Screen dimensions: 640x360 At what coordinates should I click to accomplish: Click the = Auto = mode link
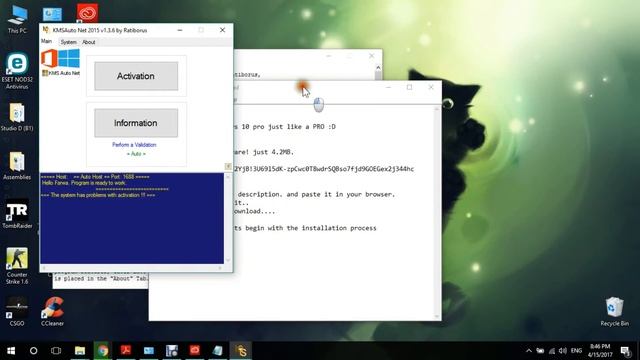(x=136, y=154)
